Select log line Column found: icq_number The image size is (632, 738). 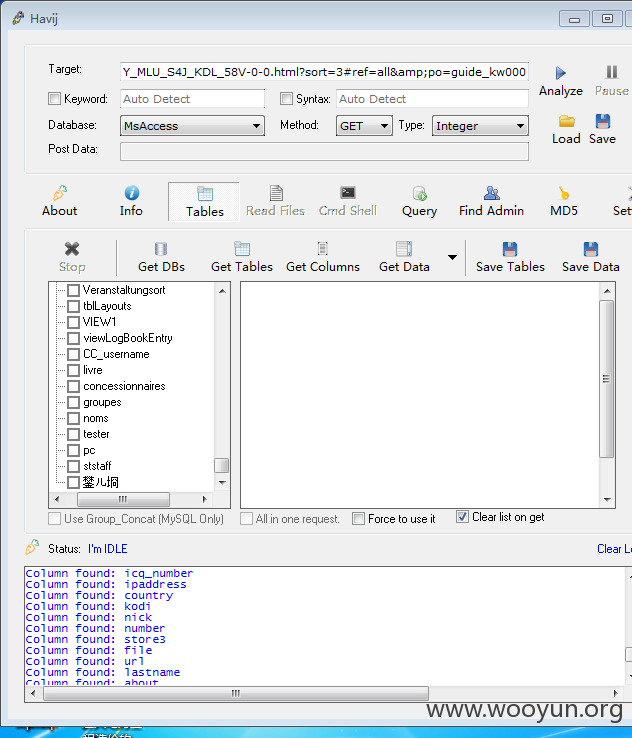tap(109, 573)
